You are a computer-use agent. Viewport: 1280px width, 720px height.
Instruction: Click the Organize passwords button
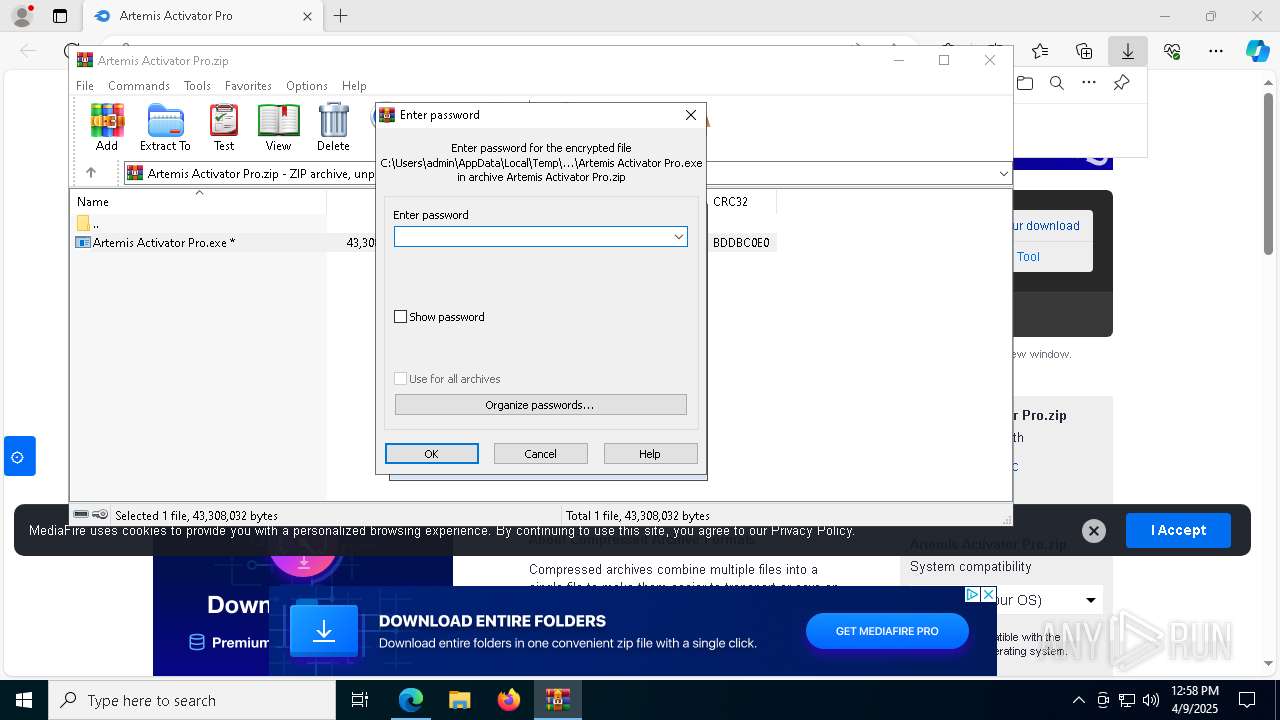(540, 405)
